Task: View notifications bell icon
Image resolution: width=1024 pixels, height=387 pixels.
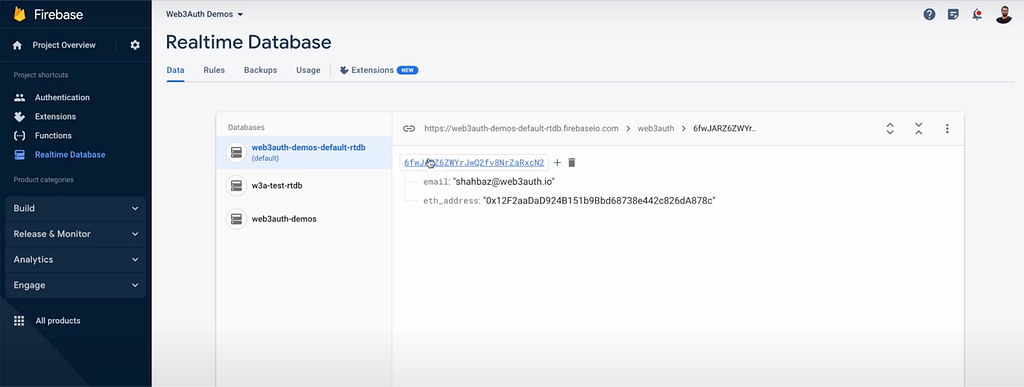Action: click(x=977, y=14)
